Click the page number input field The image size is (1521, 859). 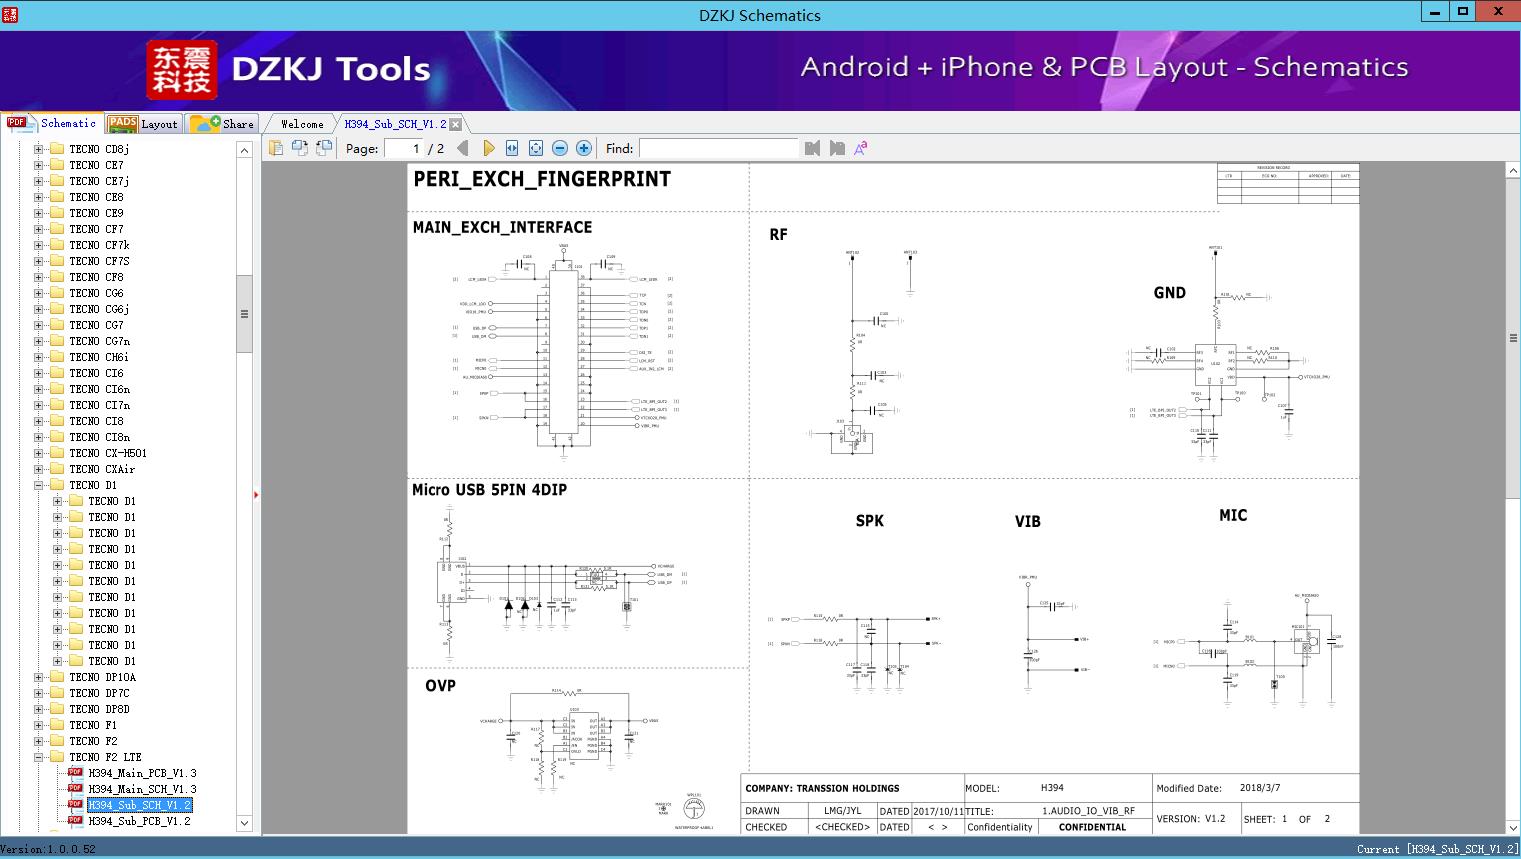(404, 148)
